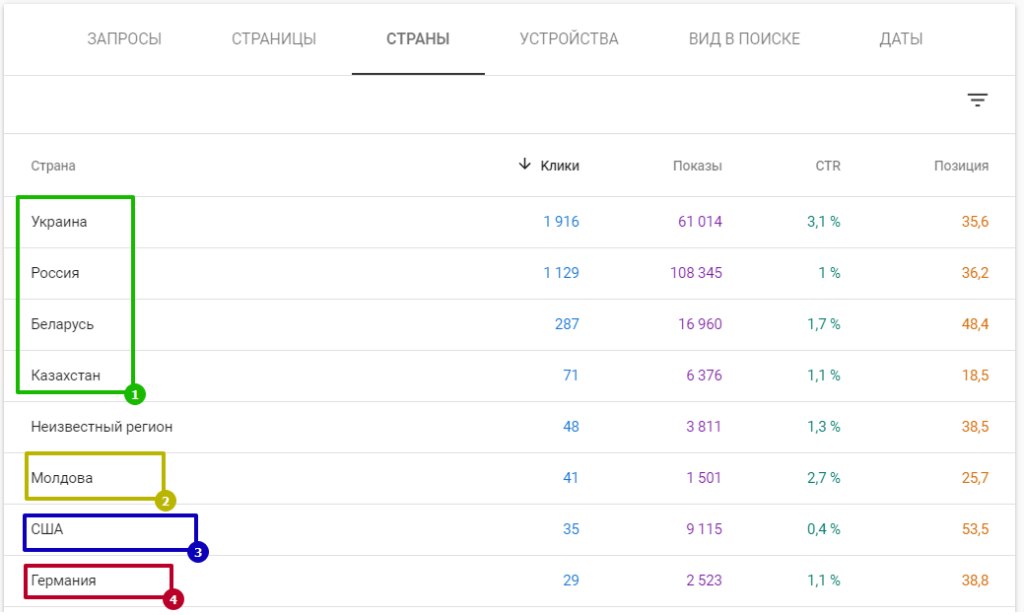Click the 25,7 position value
Viewport: 1024px width, 615px height.
click(x=975, y=478)
